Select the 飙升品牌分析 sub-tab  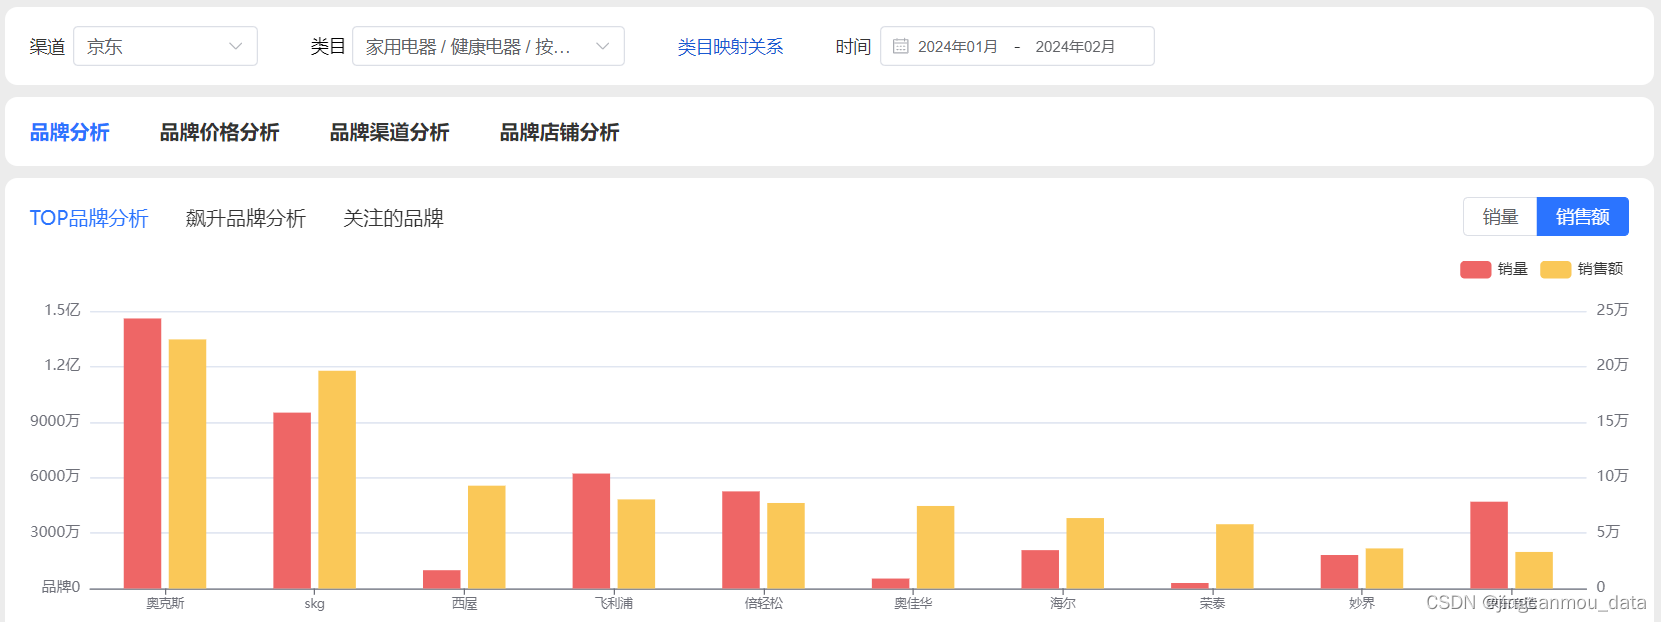point(245,218)
